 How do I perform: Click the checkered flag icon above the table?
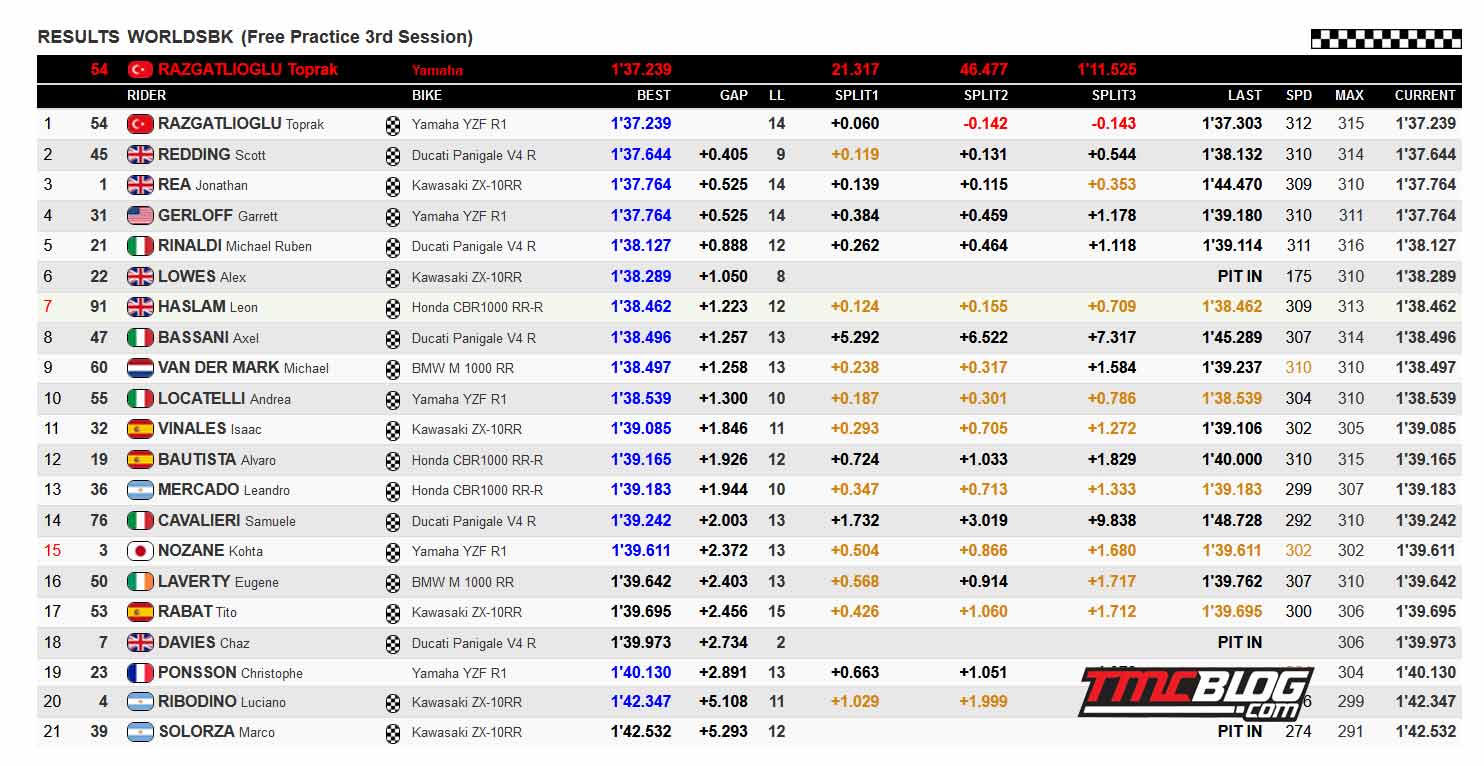1386,39
